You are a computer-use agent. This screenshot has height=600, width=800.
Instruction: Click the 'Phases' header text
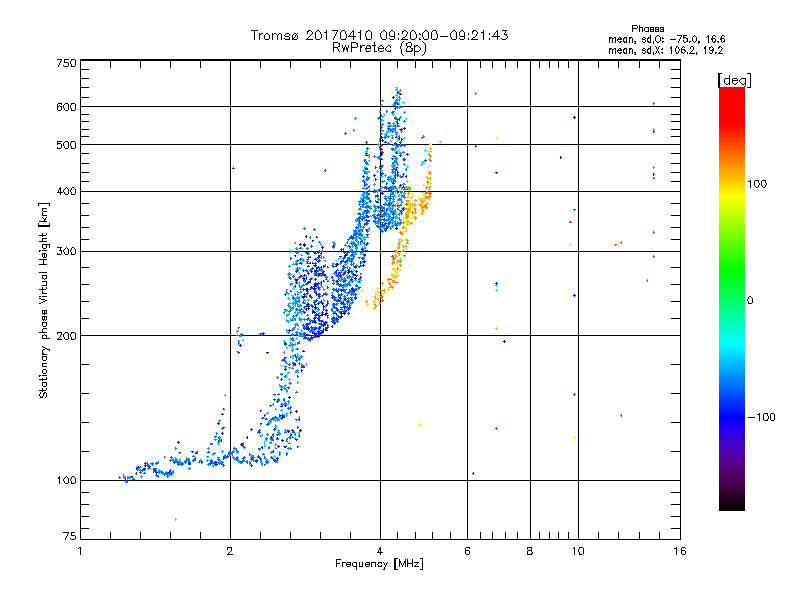(647, 29)
